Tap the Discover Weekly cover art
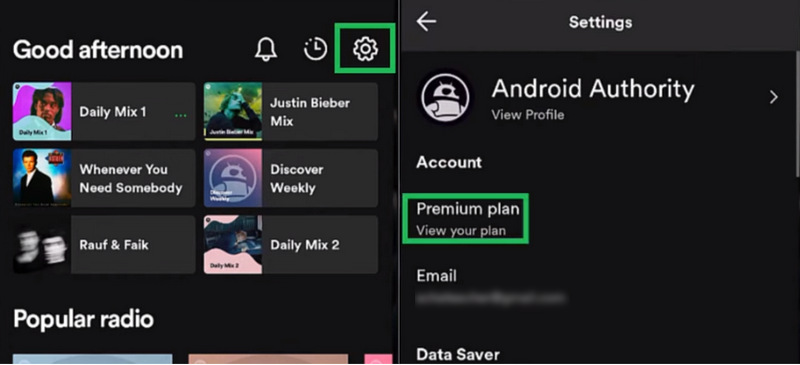800x365 pixels. (x=233, y=178)
